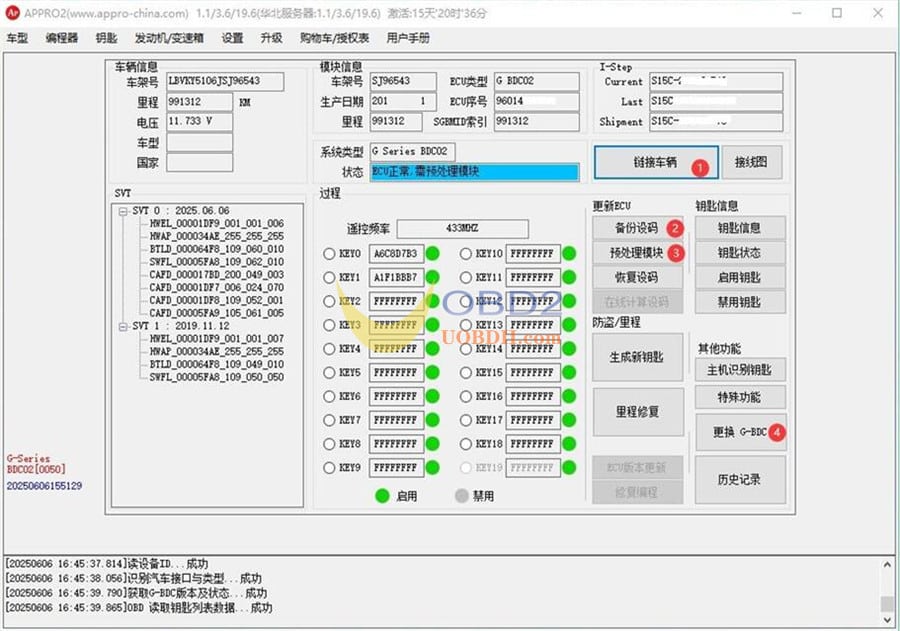Click the 更换 G-BDC button

[740, 432]
